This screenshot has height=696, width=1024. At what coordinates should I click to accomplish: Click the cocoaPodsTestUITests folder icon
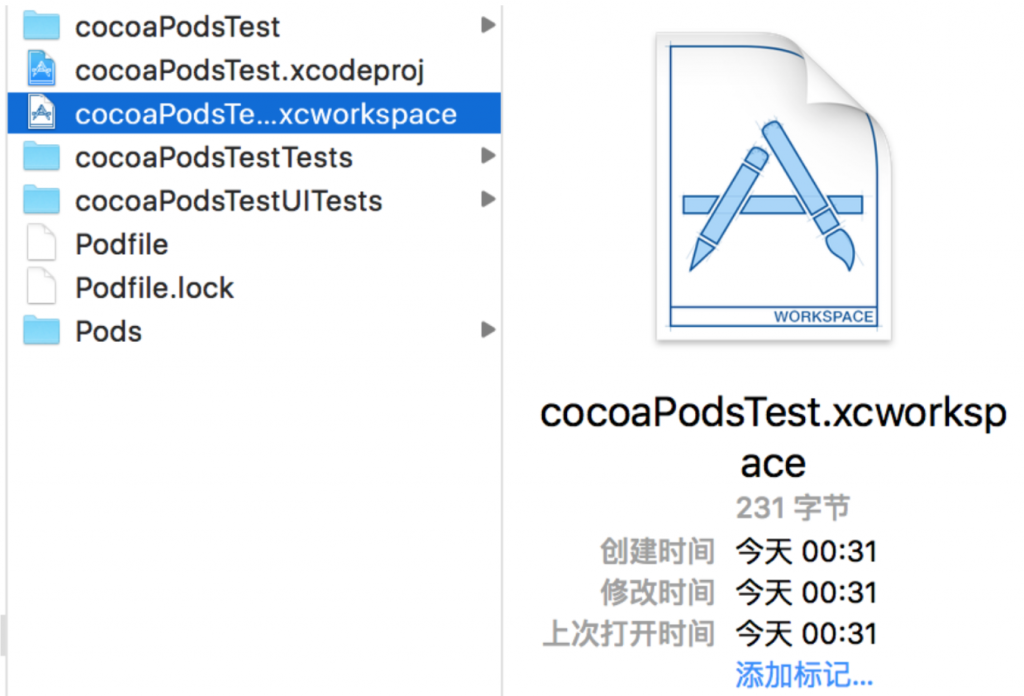pyautogui.click(x=42, y=200)
